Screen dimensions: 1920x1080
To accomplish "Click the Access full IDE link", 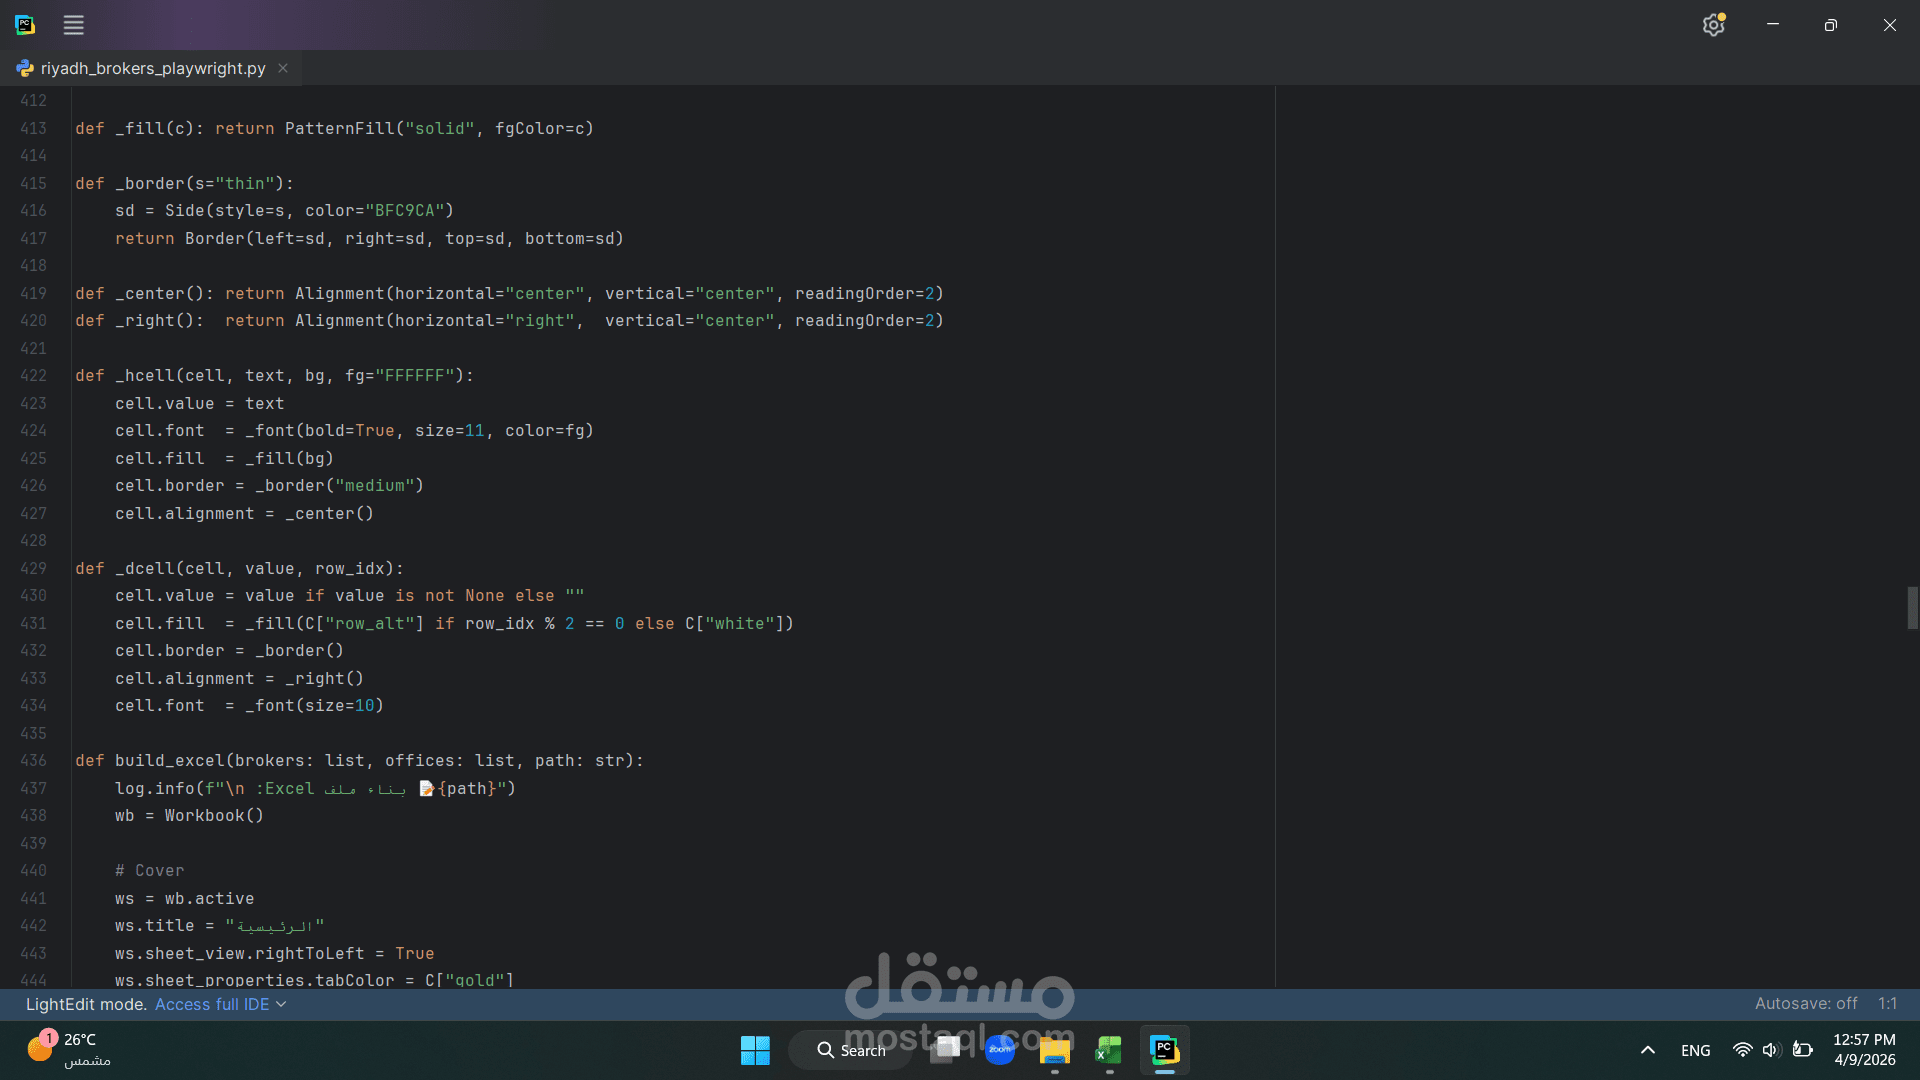I will point(211,1004).
